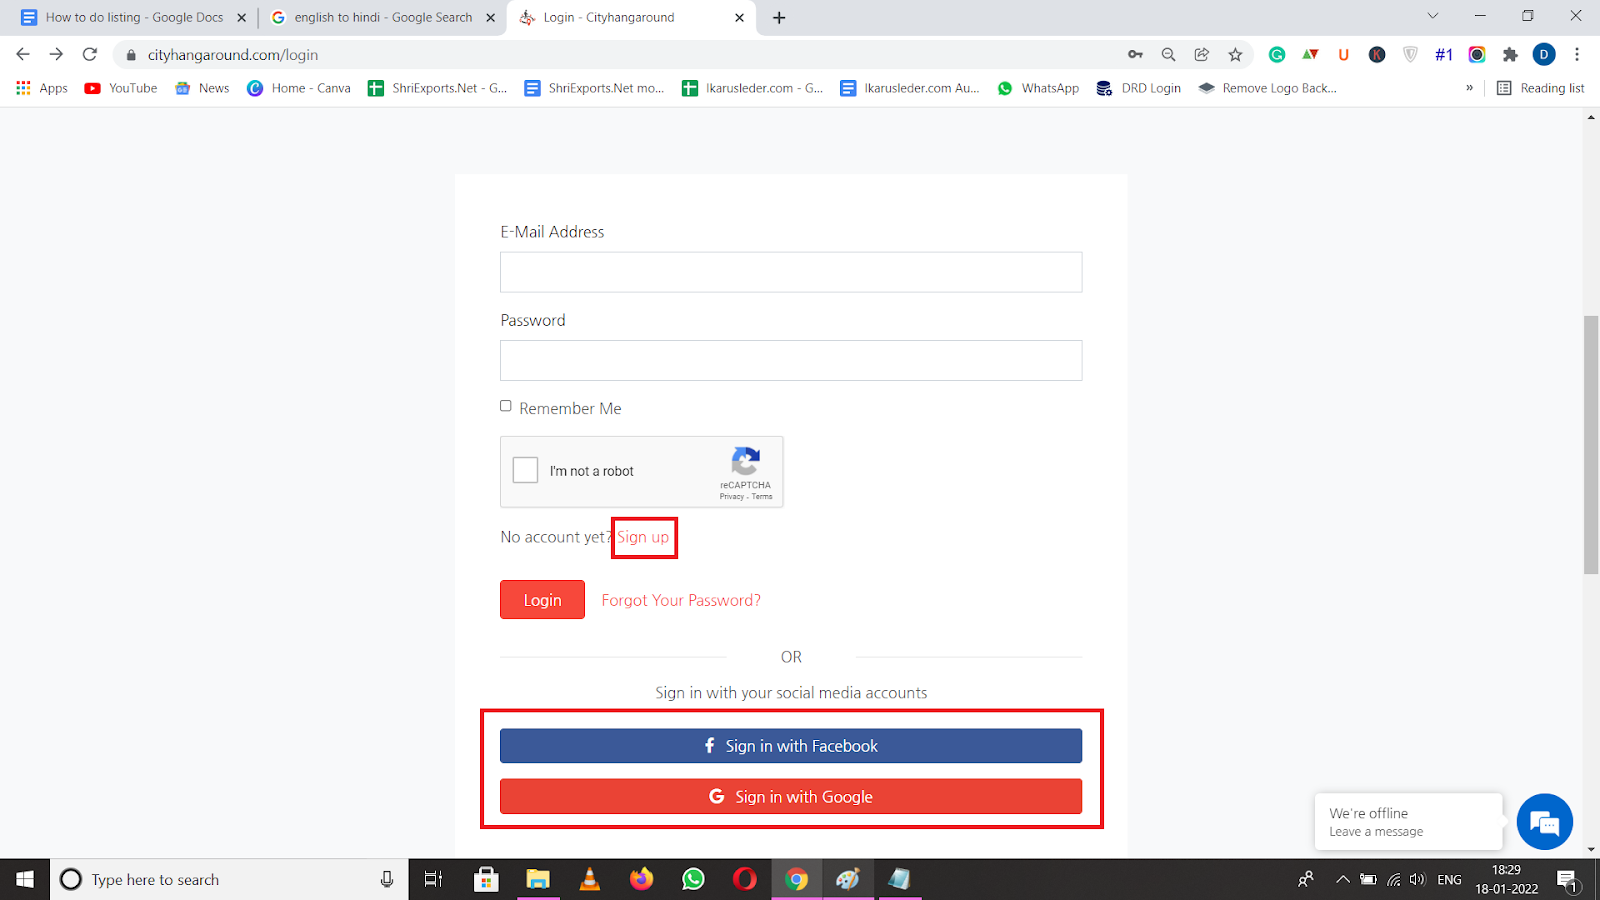This screenshot has height=900, width=1600.
Task: Open WhatsApp from the taskbar
Action: click(x=693, y=879)
